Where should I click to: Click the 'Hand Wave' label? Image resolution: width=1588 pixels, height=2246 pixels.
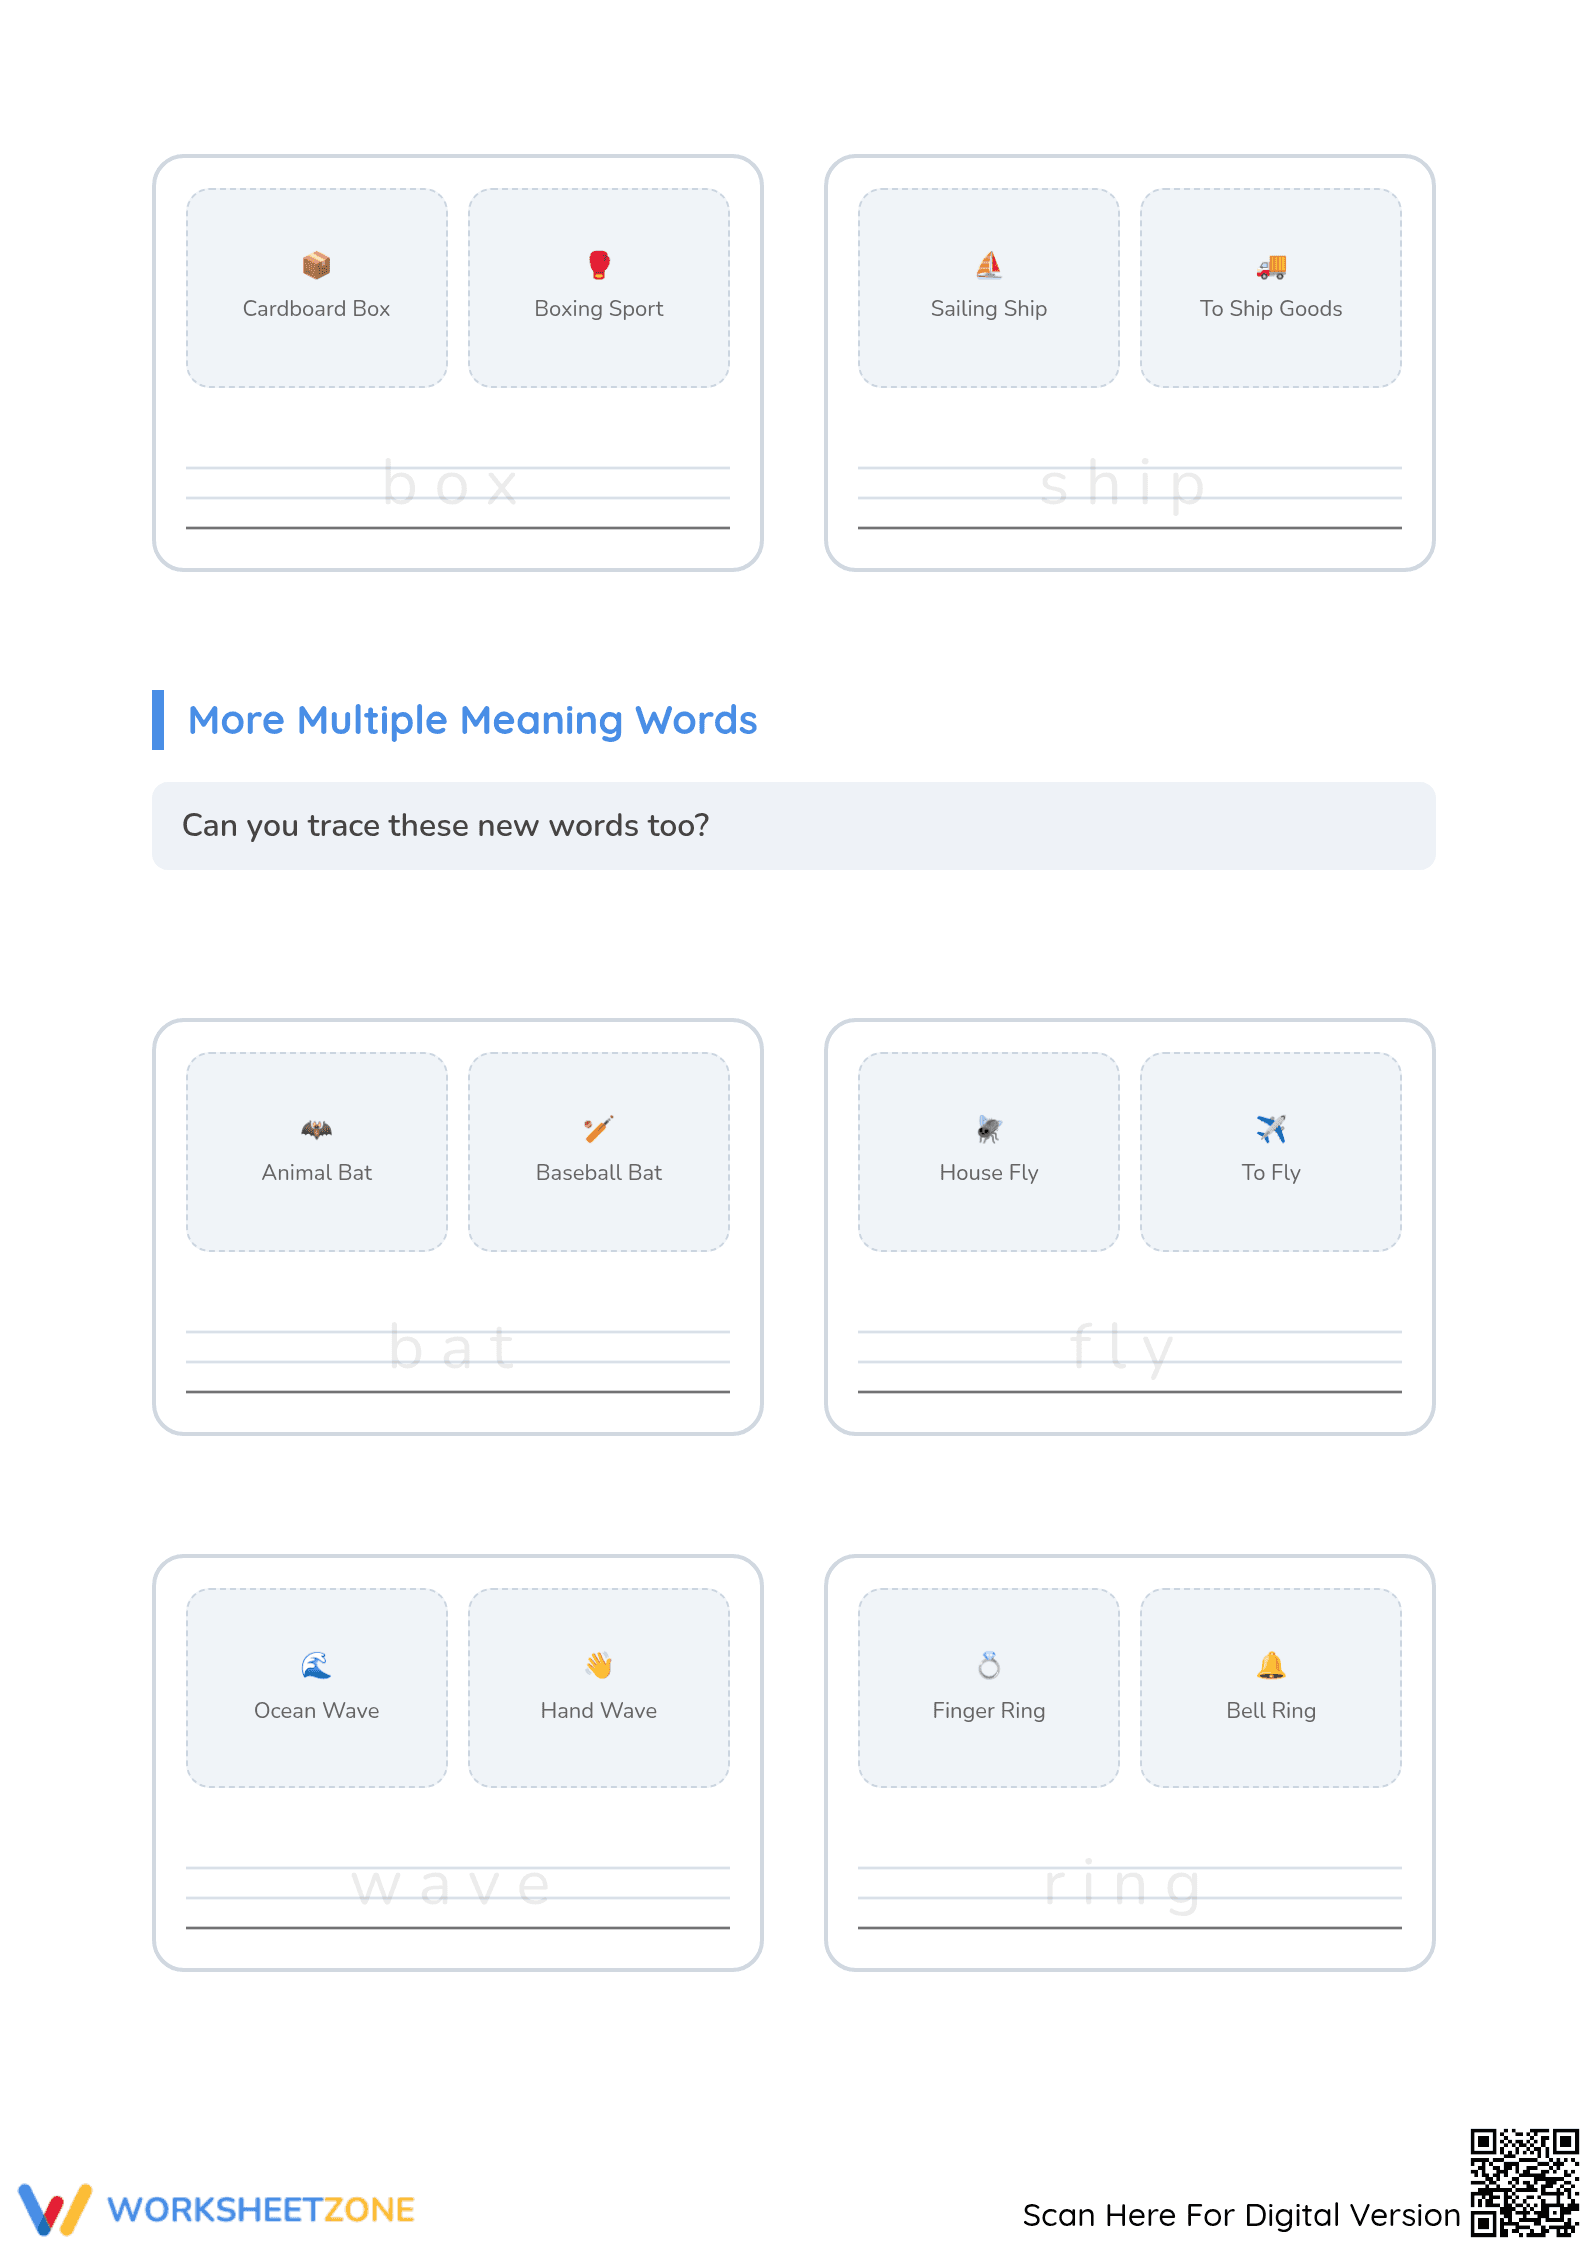tap(599, 1711)
